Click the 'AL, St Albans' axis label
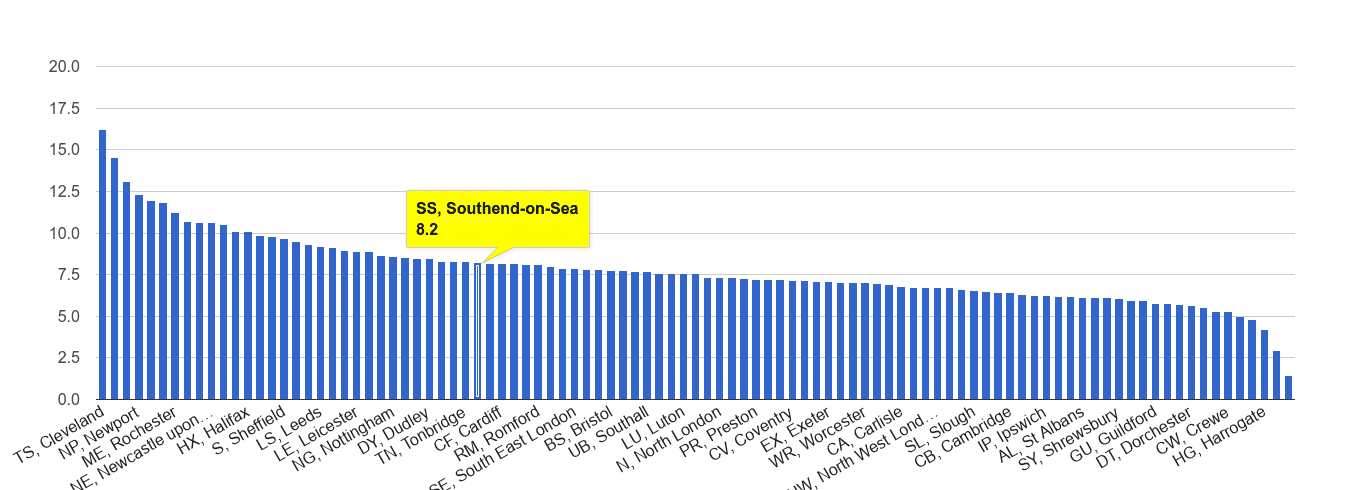The width and height of the screenshot is (1350, 490). click(1040, 435)
